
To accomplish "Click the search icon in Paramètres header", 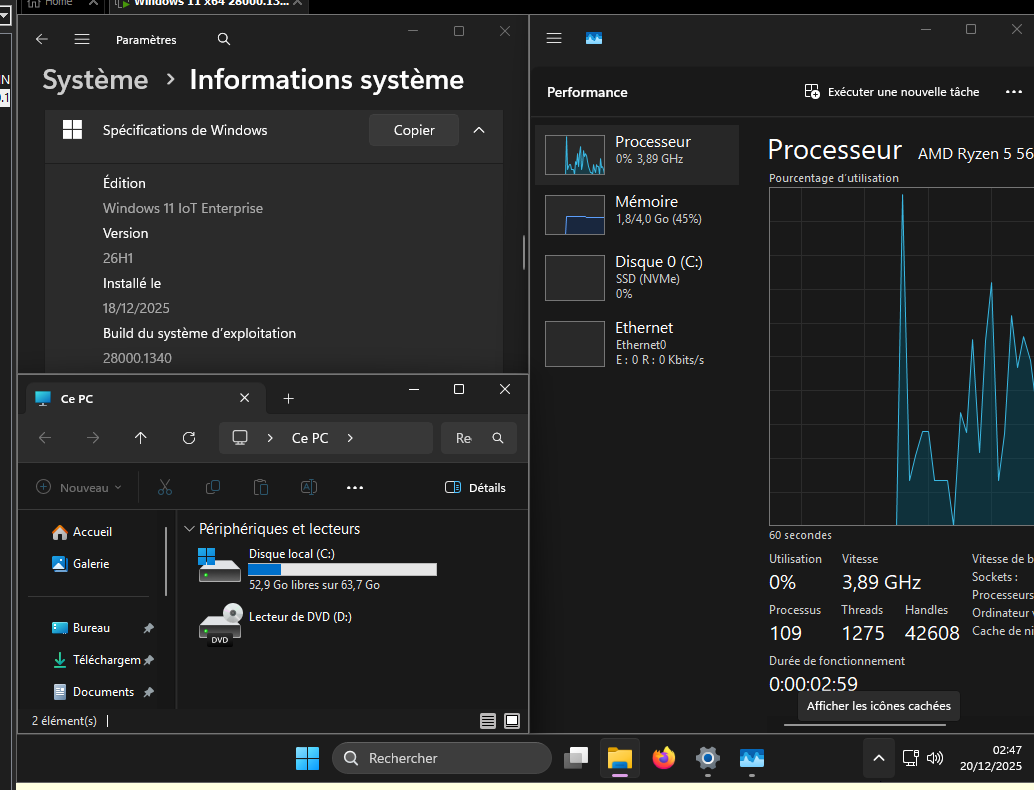I will click(224, 39).
